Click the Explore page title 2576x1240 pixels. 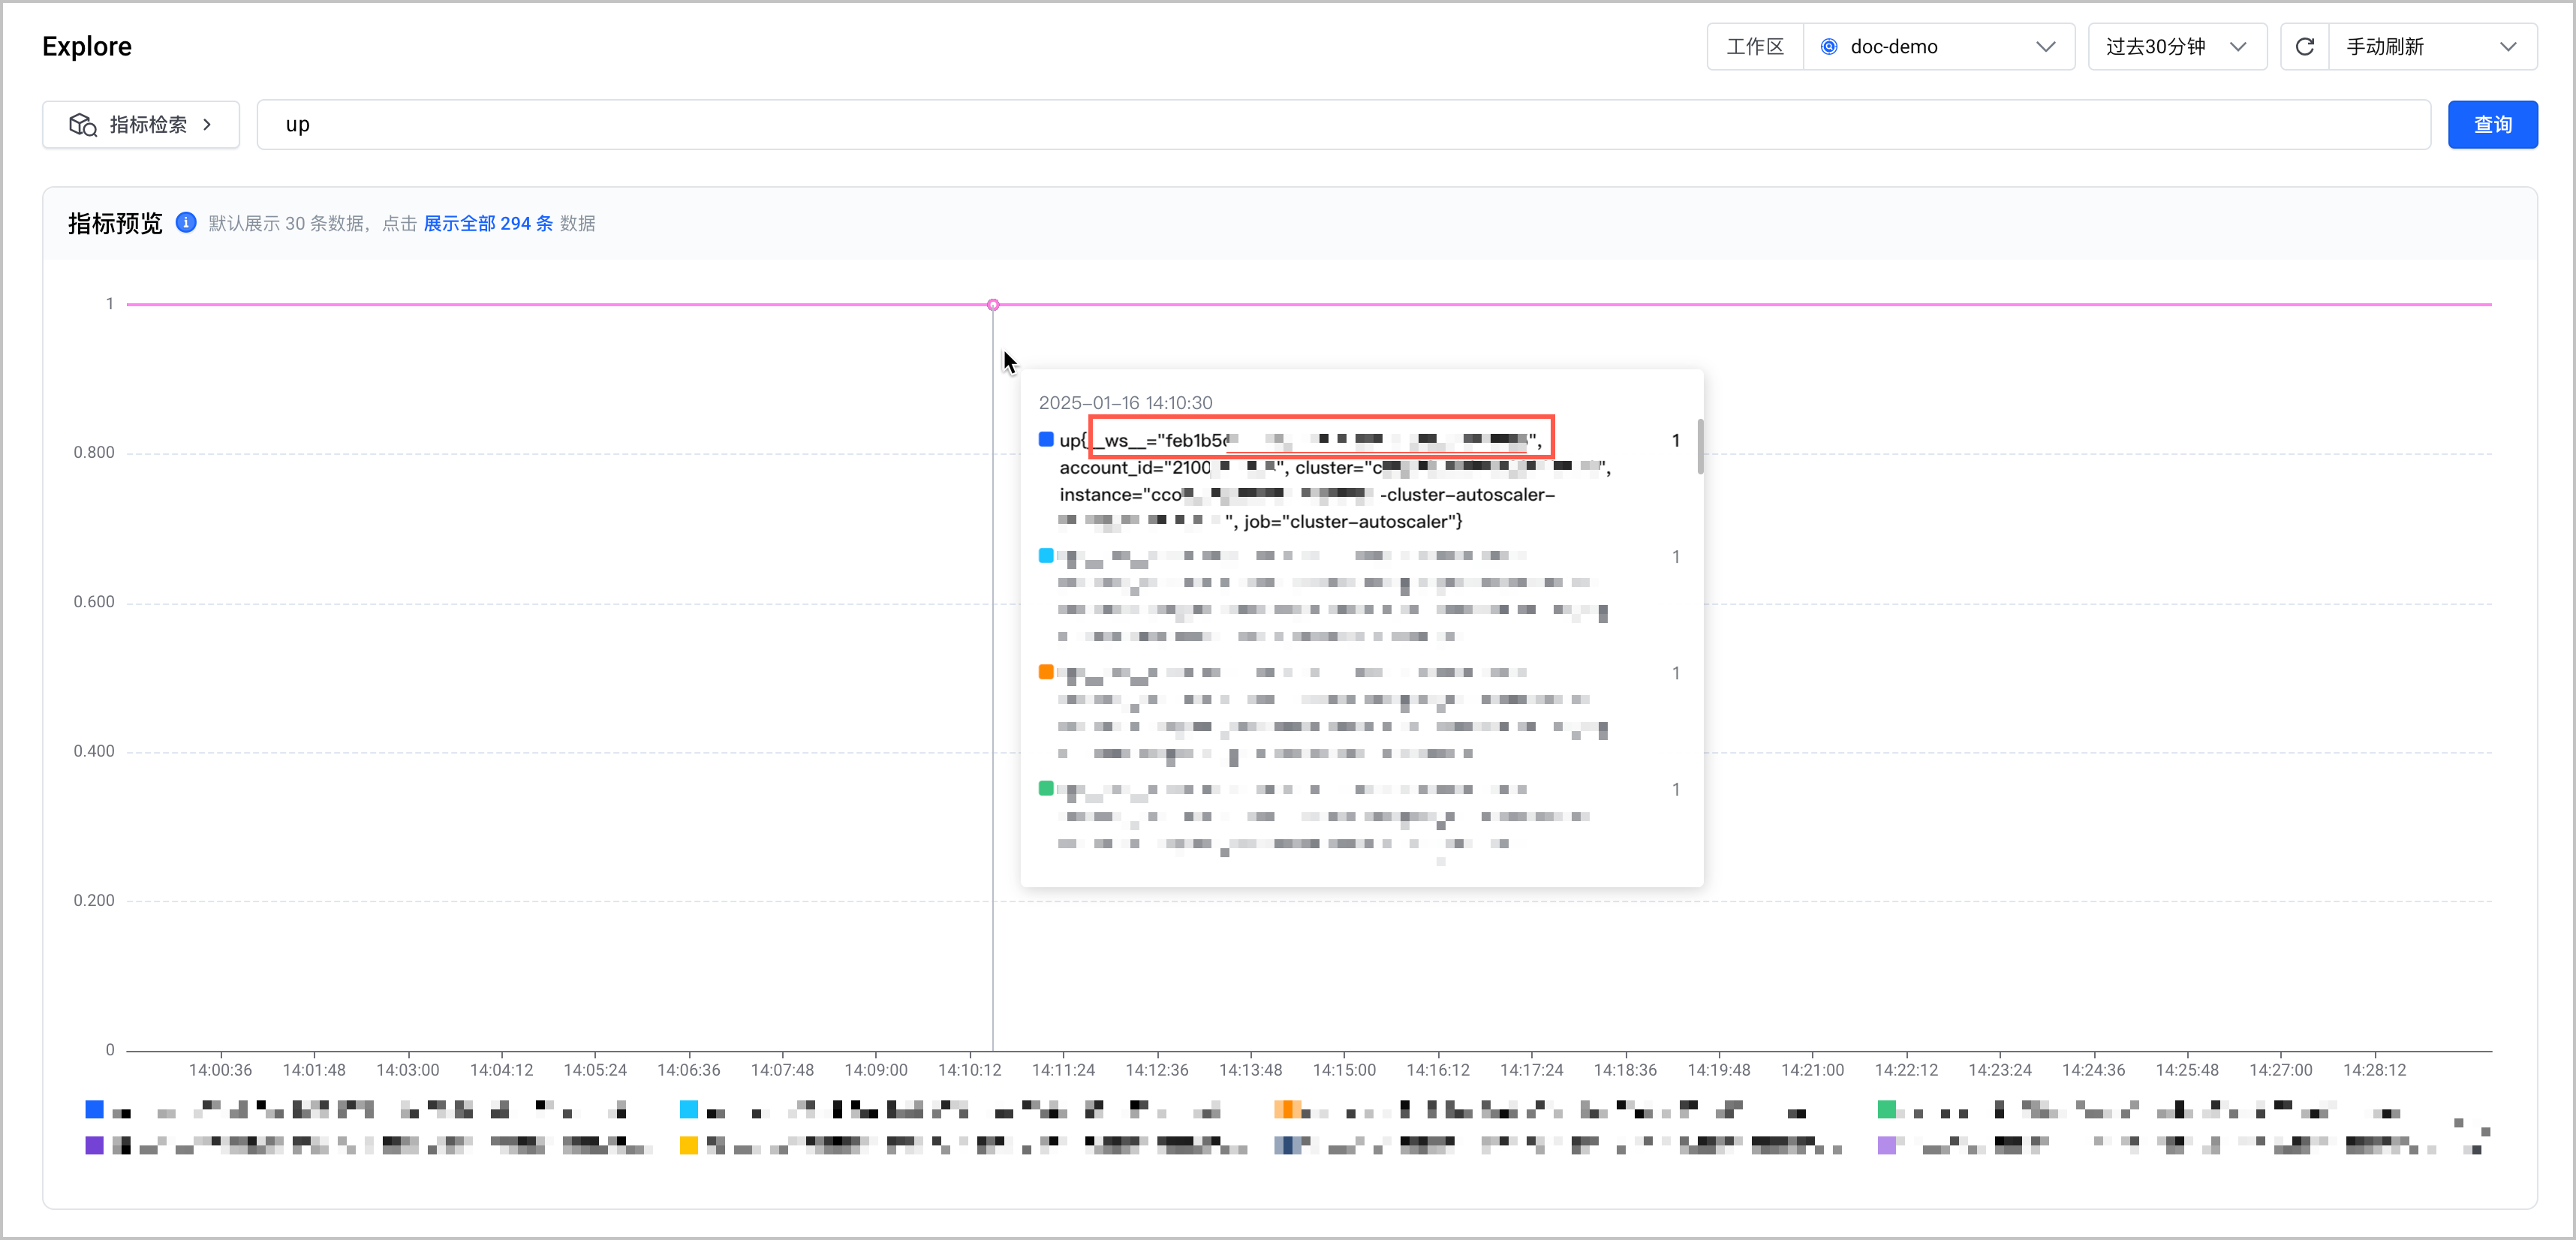pos(87,47)
